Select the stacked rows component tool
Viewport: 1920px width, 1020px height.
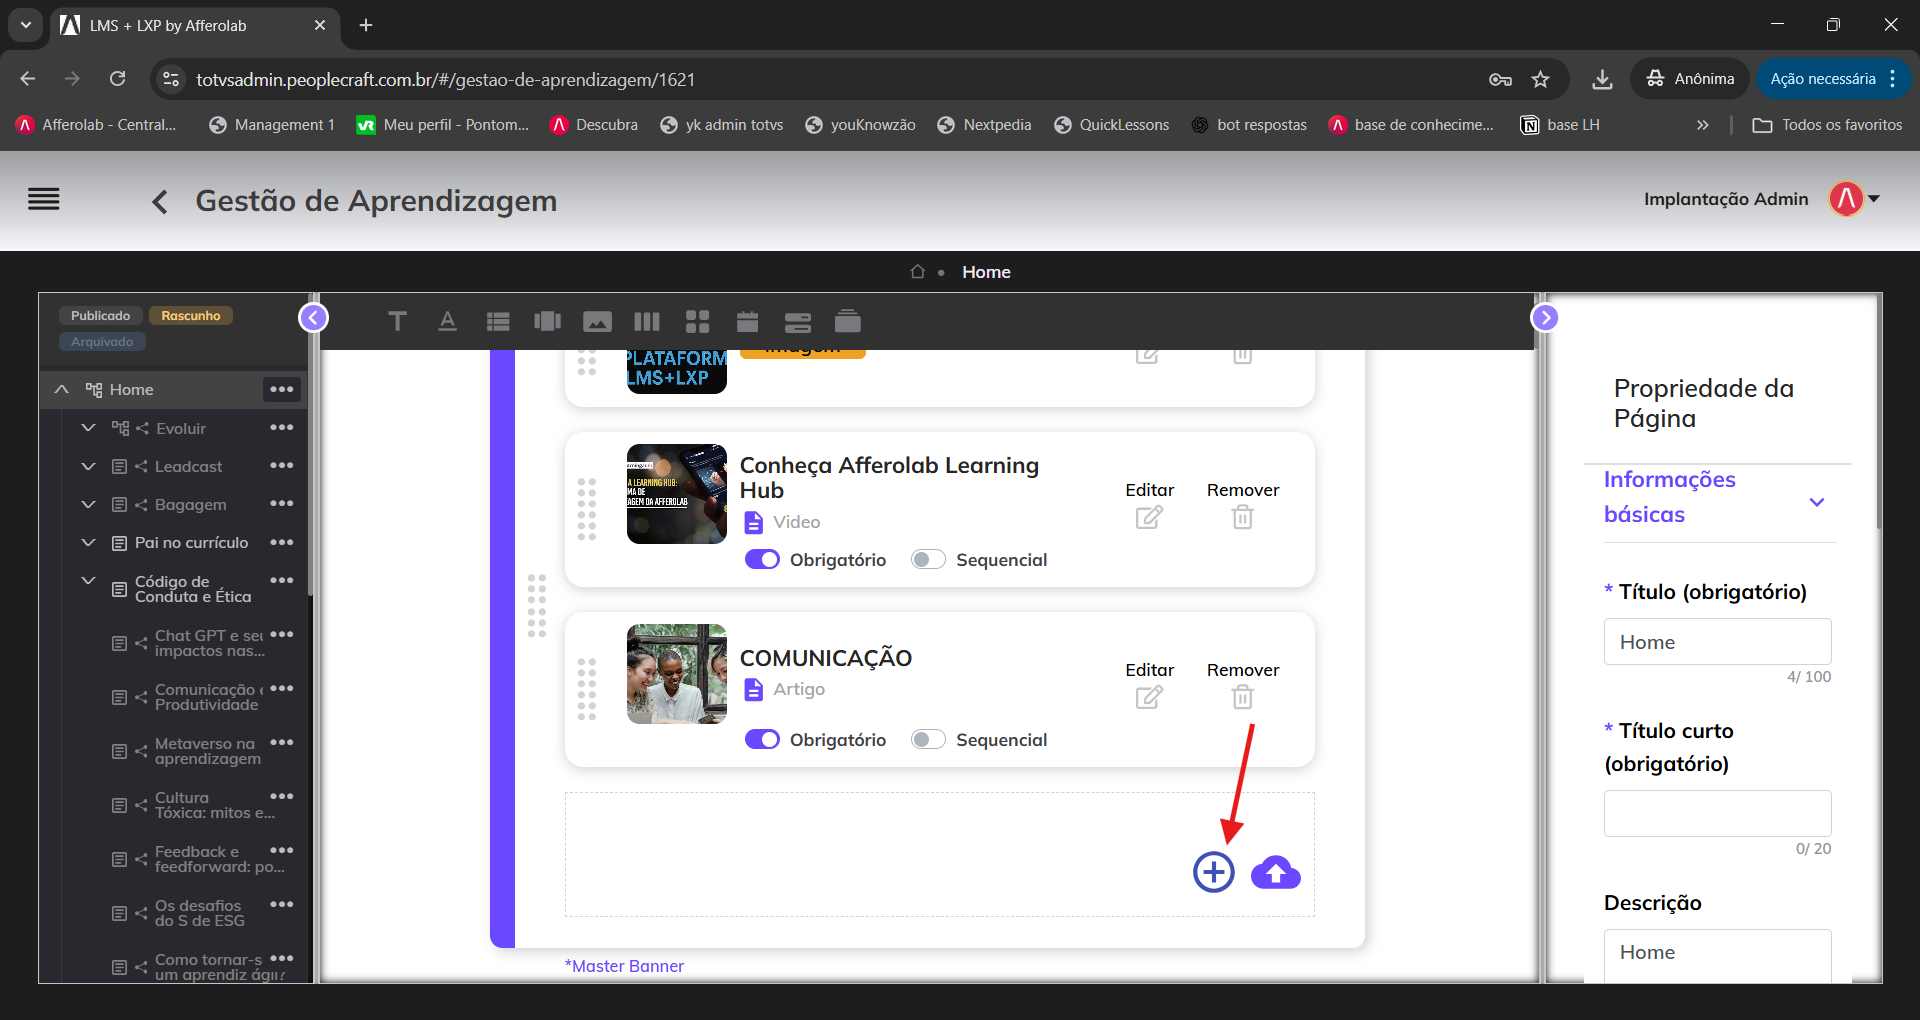798,321
